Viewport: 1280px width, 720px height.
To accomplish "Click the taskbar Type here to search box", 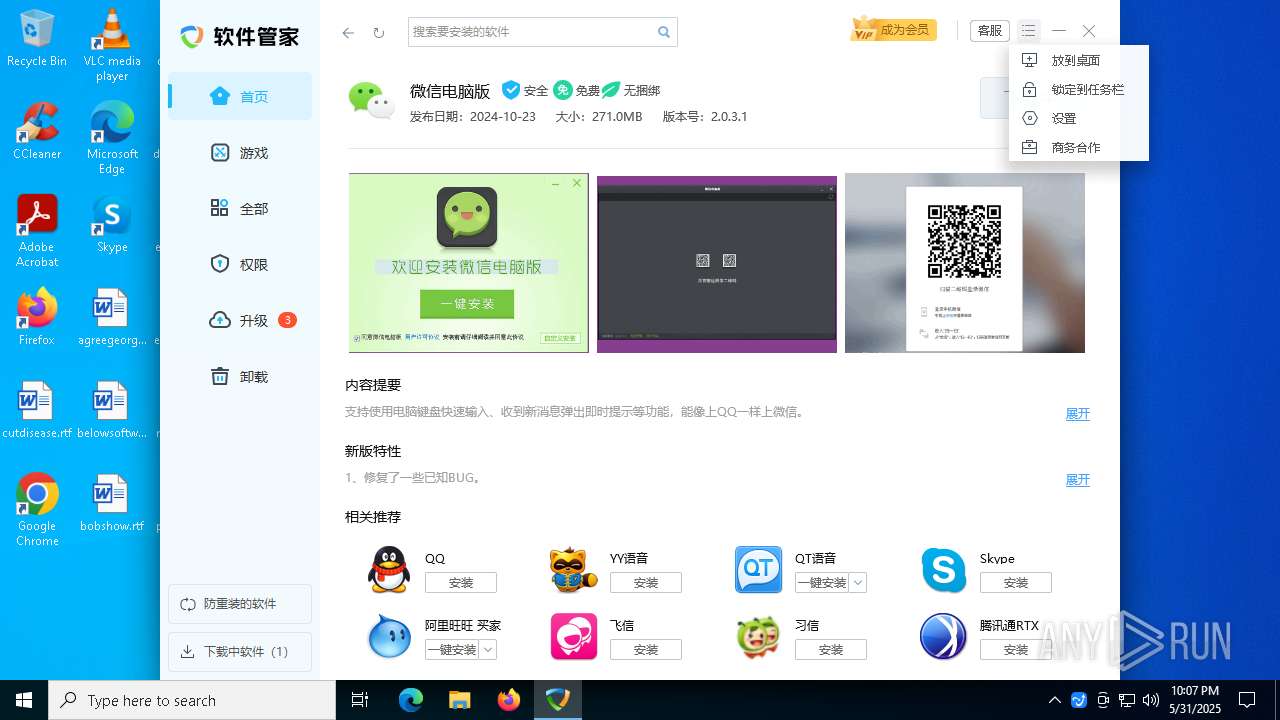I will pyautogui.click(x=192, y=700).
